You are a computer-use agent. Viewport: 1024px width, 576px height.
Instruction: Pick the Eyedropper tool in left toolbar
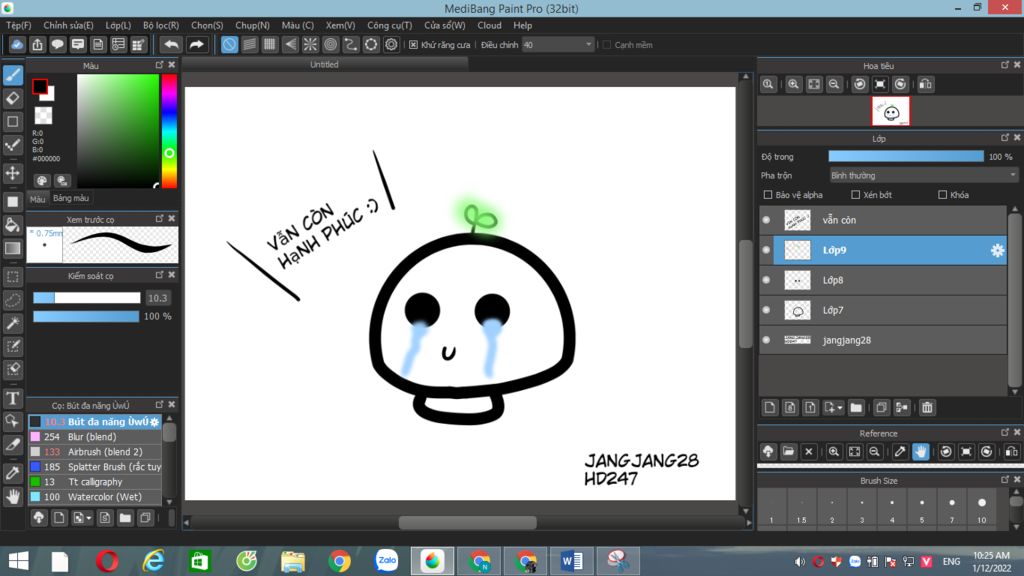pos(13,473)
